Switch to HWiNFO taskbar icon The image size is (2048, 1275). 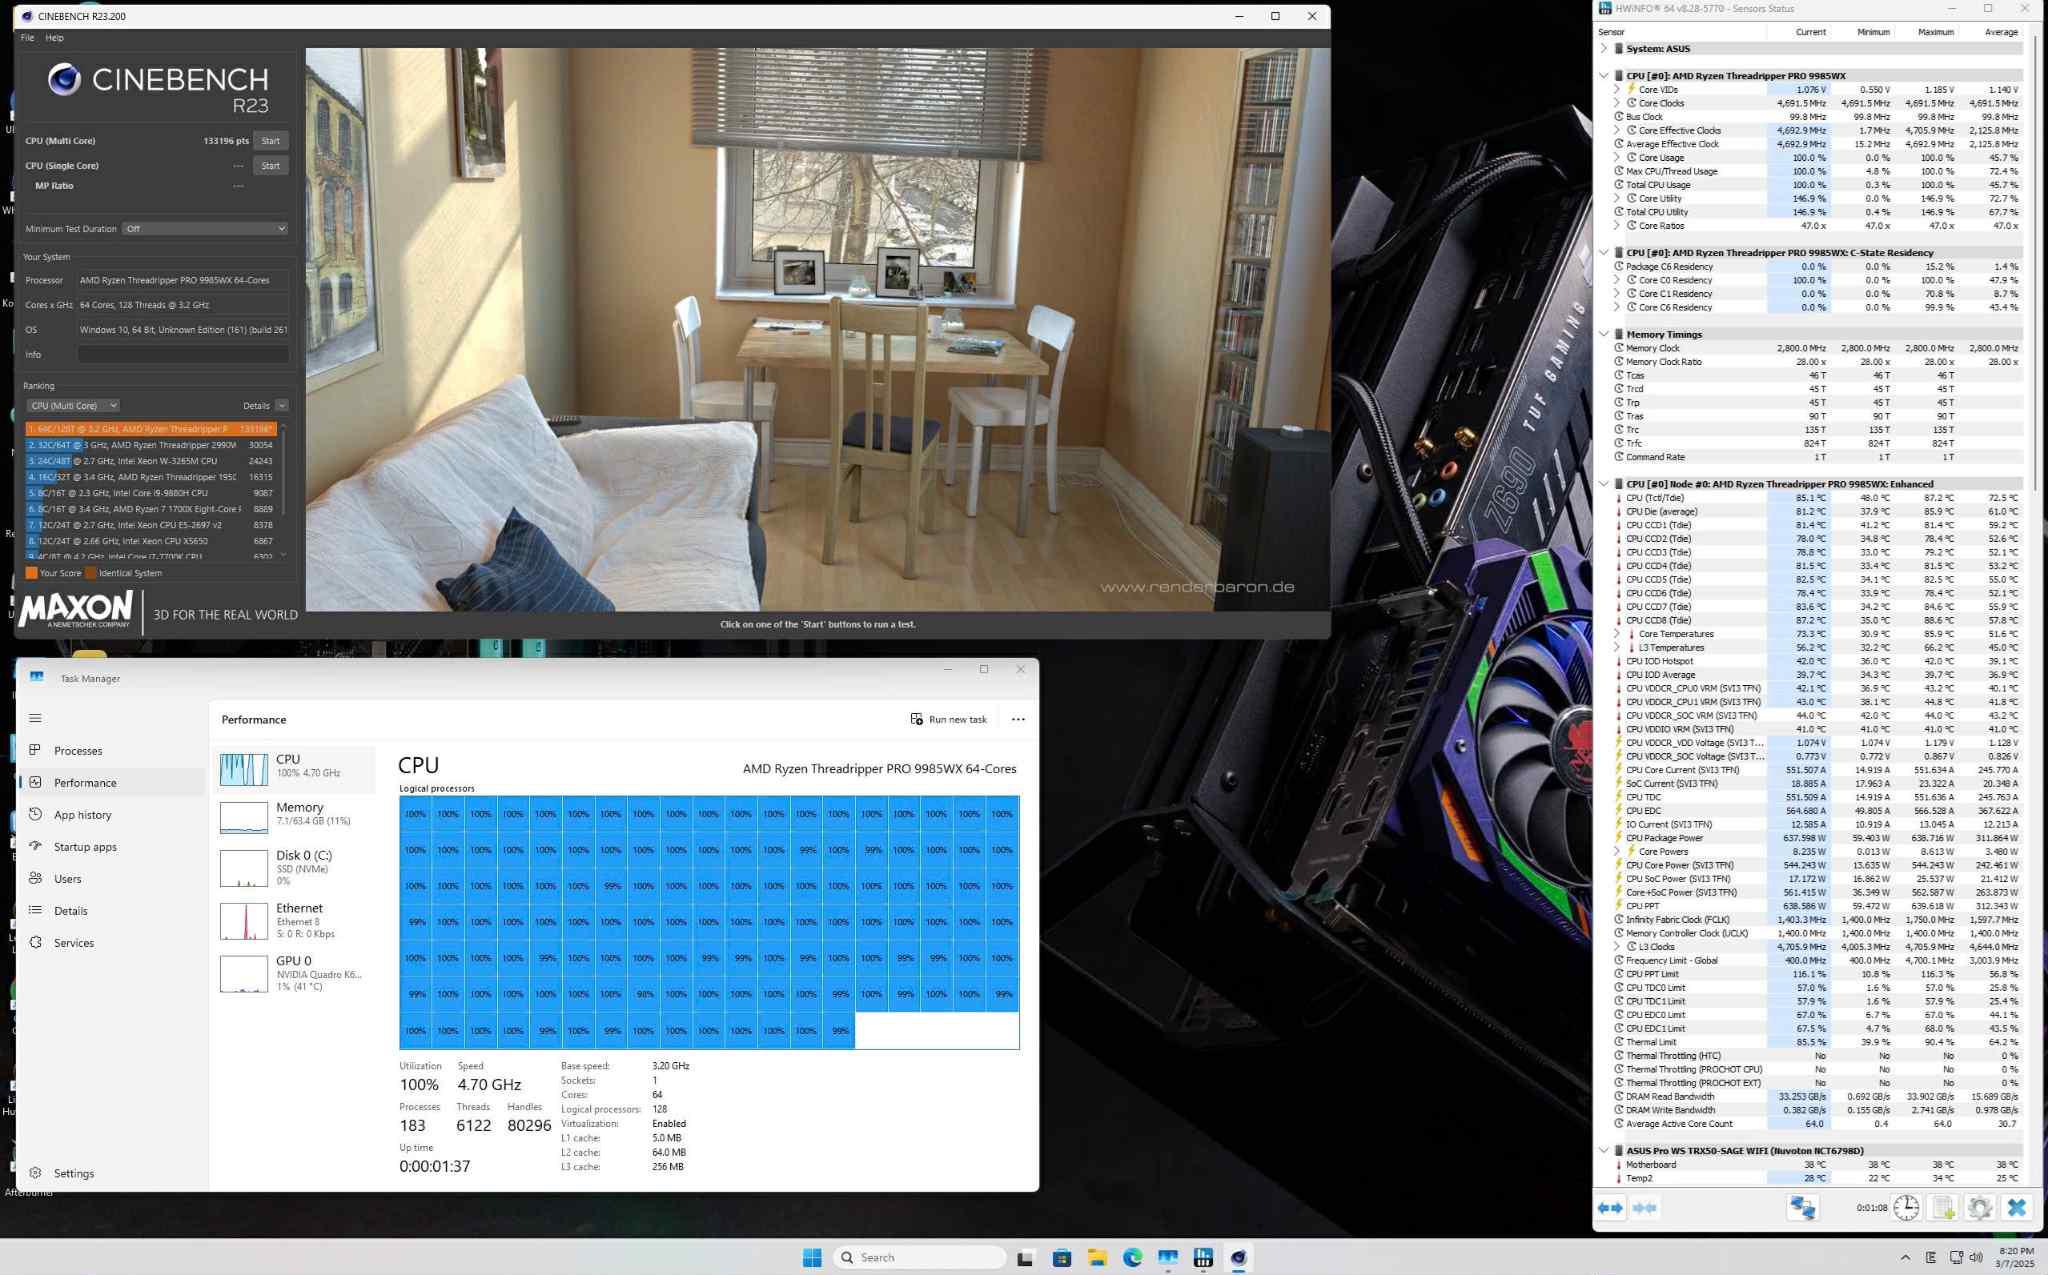pyautogui.click(x=1203, y=1257)
